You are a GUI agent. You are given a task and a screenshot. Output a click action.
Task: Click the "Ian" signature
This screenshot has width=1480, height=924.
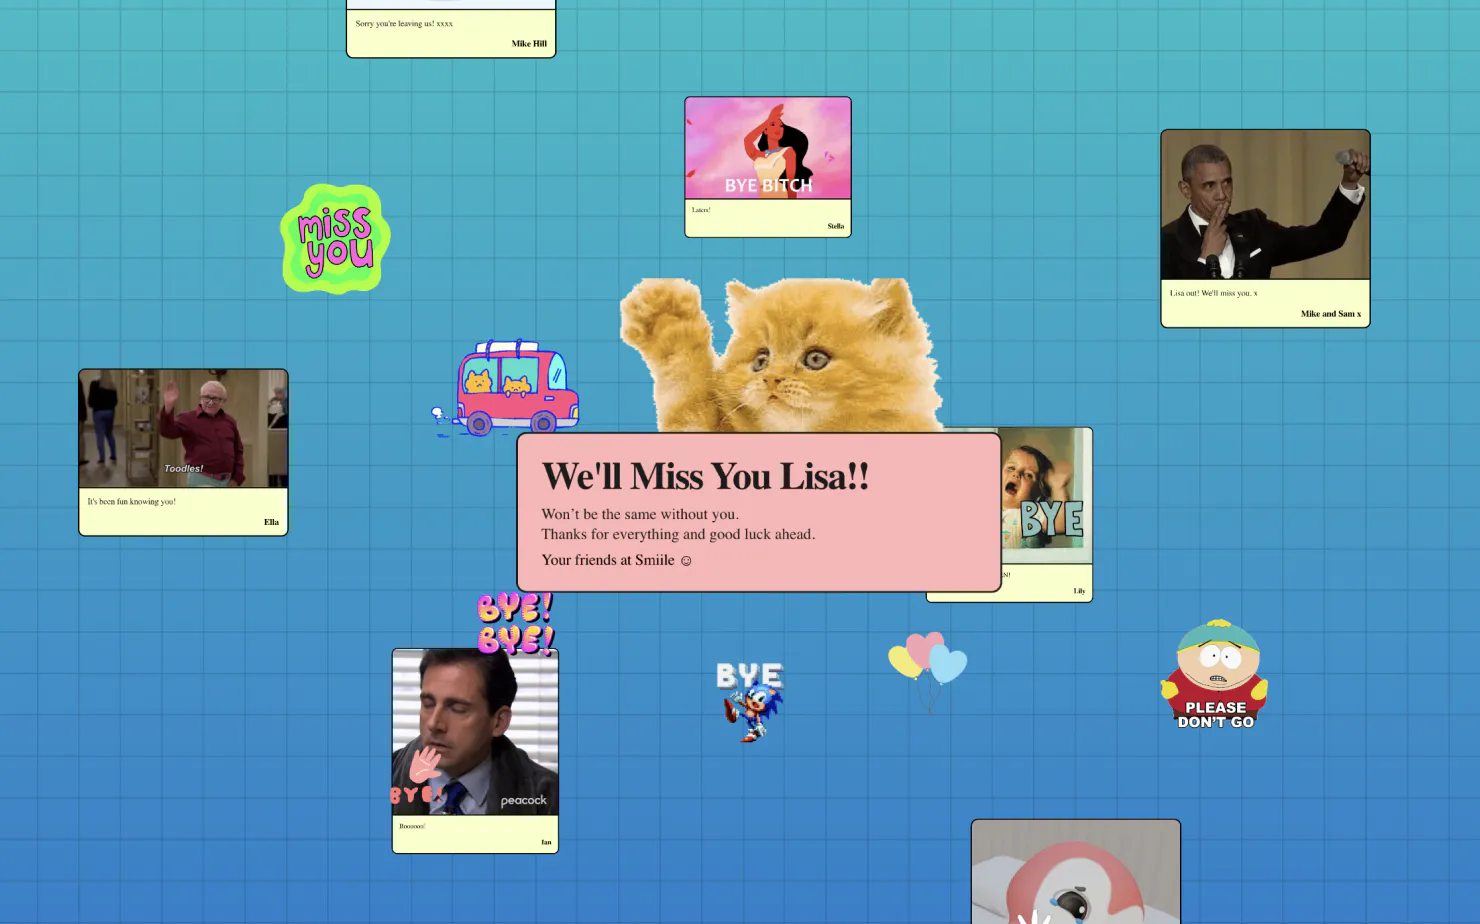coord(546,842)
